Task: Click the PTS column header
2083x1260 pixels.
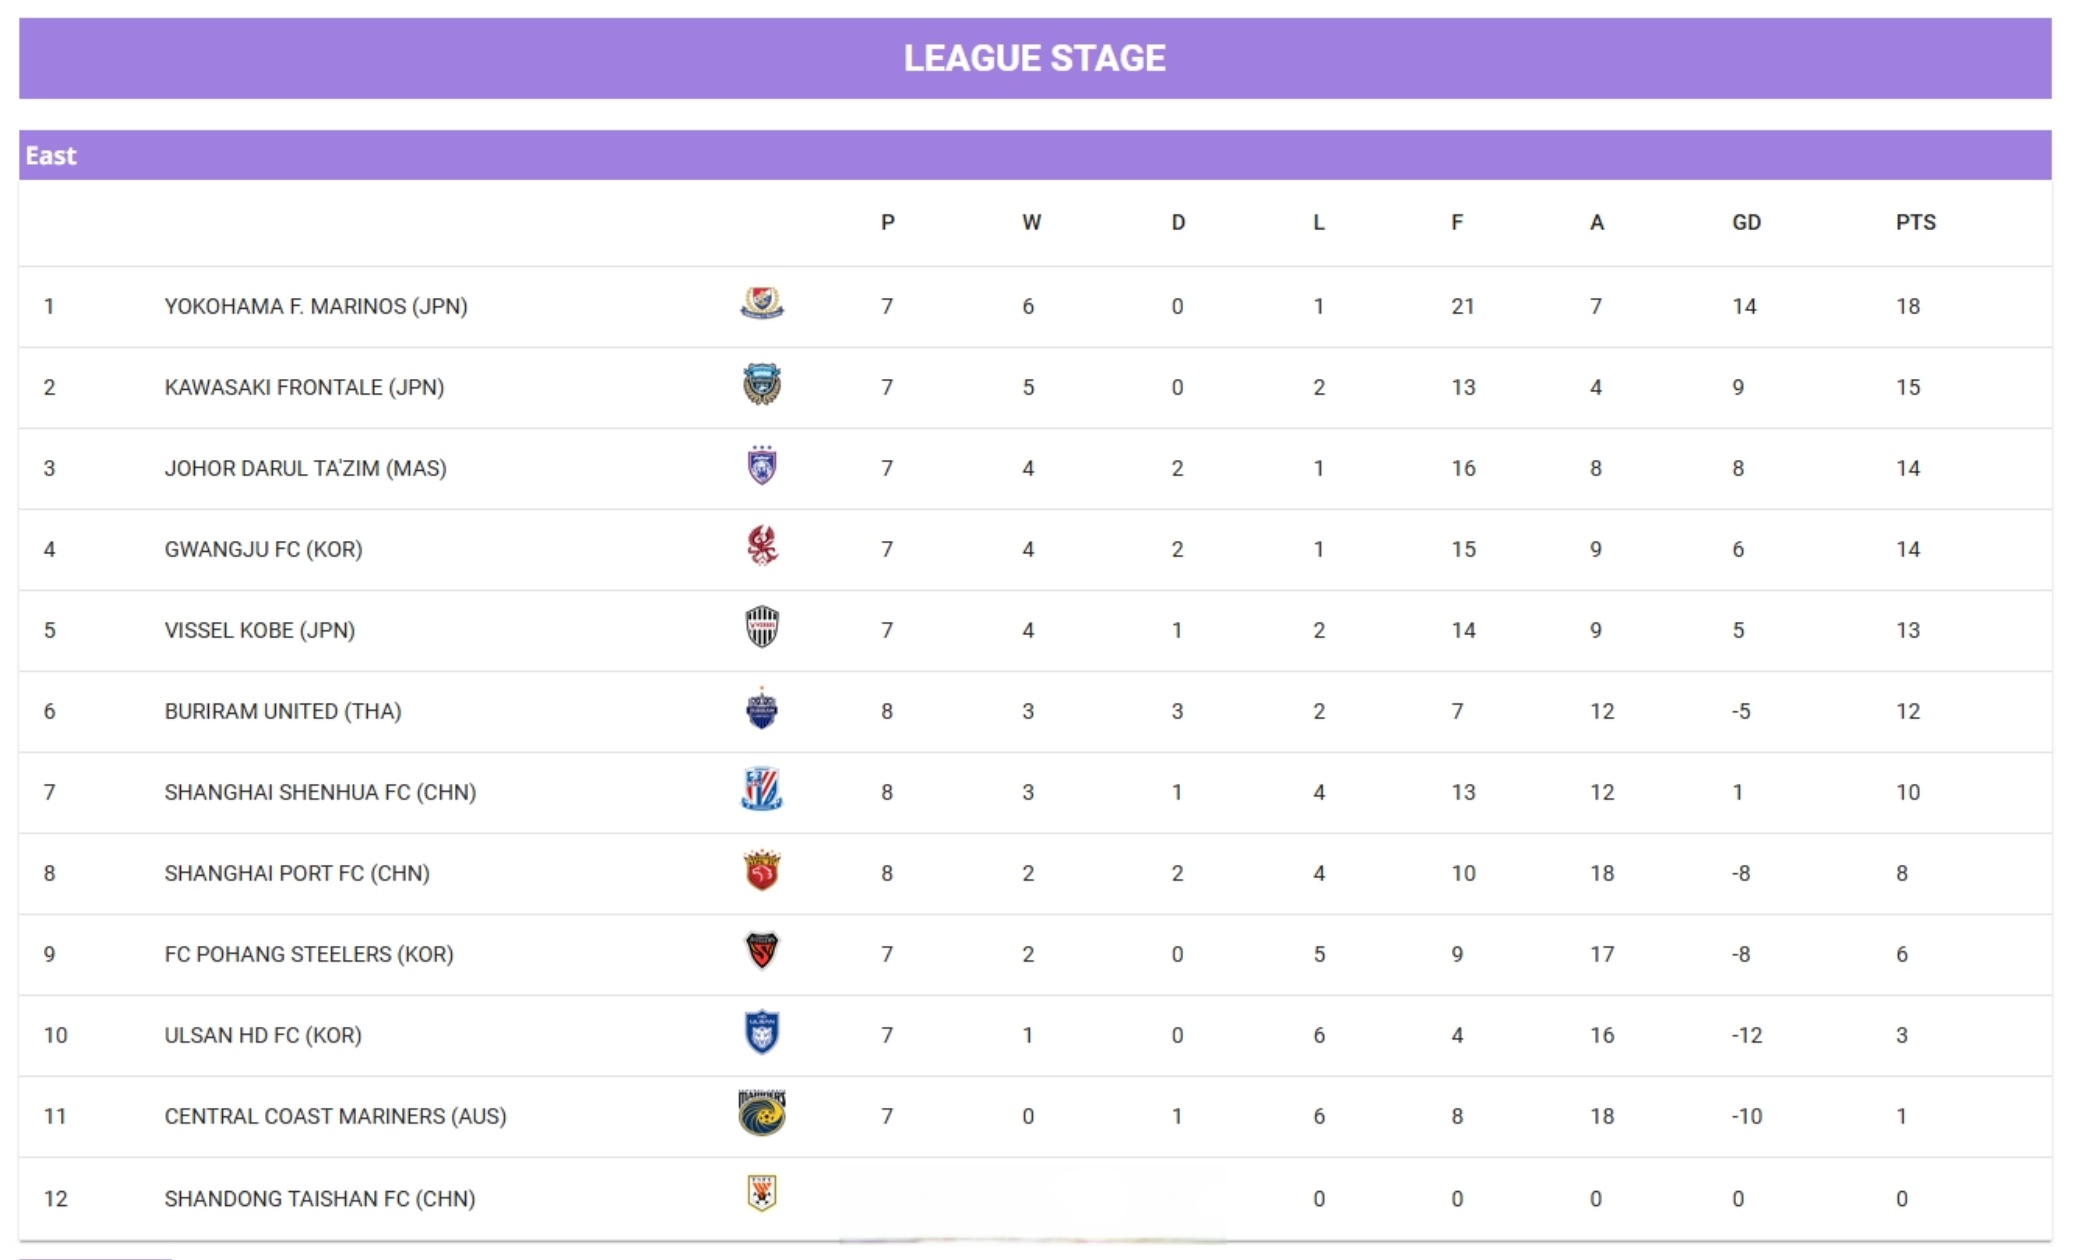Action: [1915, 223]
